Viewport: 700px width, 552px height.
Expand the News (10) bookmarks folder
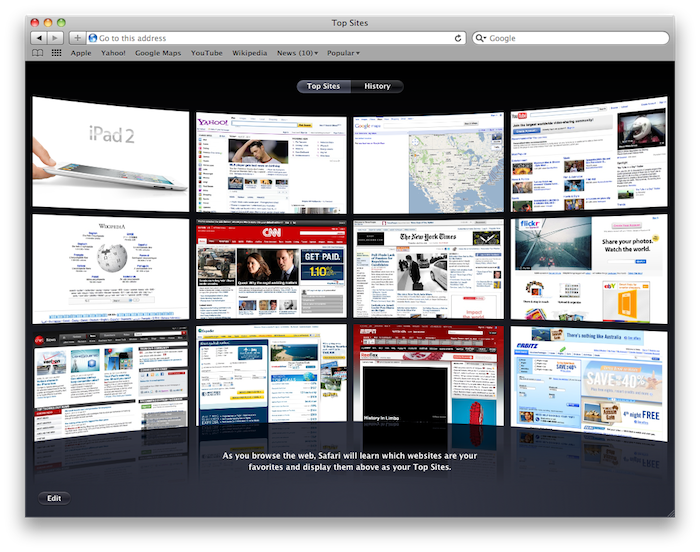point(297,53)
